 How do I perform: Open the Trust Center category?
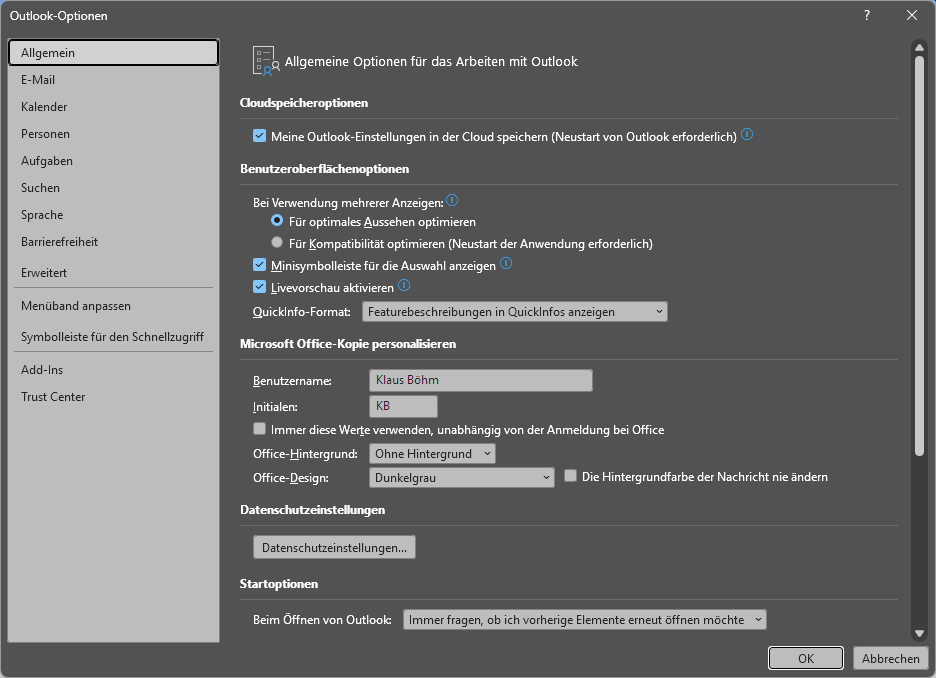tap(113, 396)
